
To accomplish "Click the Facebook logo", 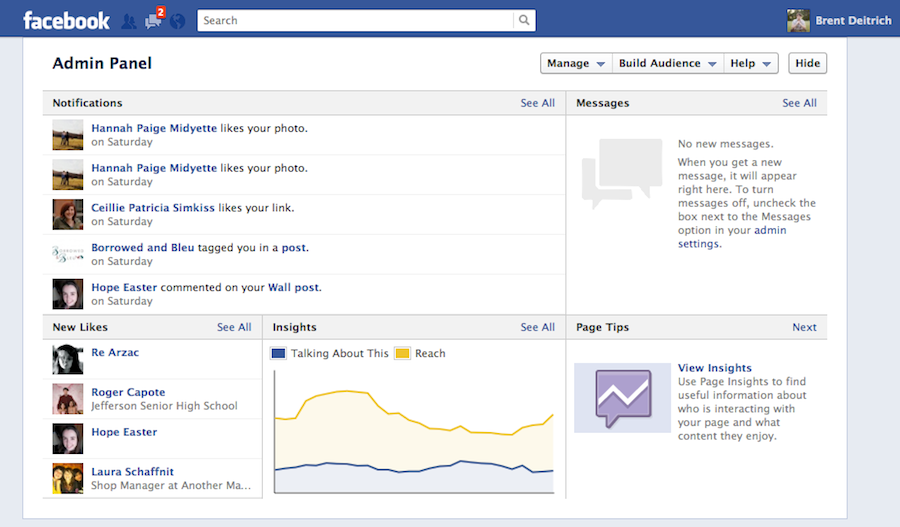I will (x=66, y=21).
